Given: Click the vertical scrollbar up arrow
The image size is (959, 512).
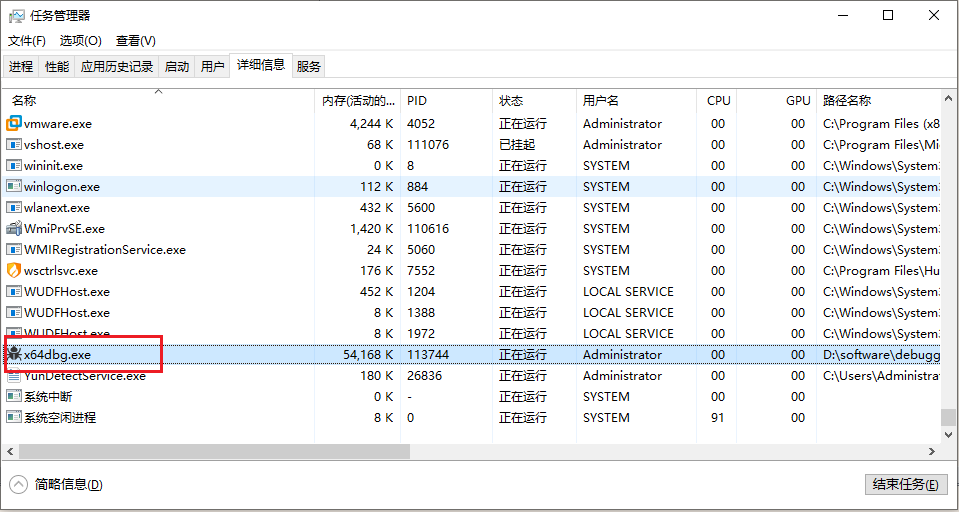Looking at the screenshot, I should click(949, 99).
